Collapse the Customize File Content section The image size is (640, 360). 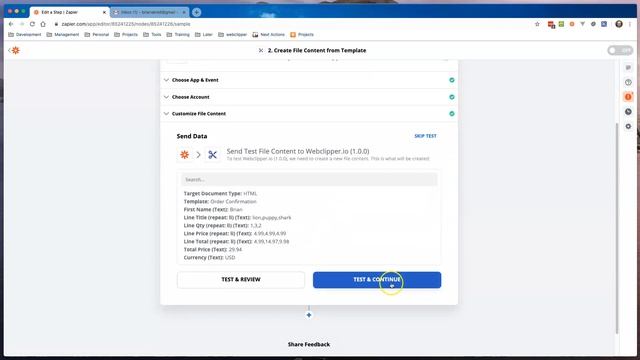point(166,113)
